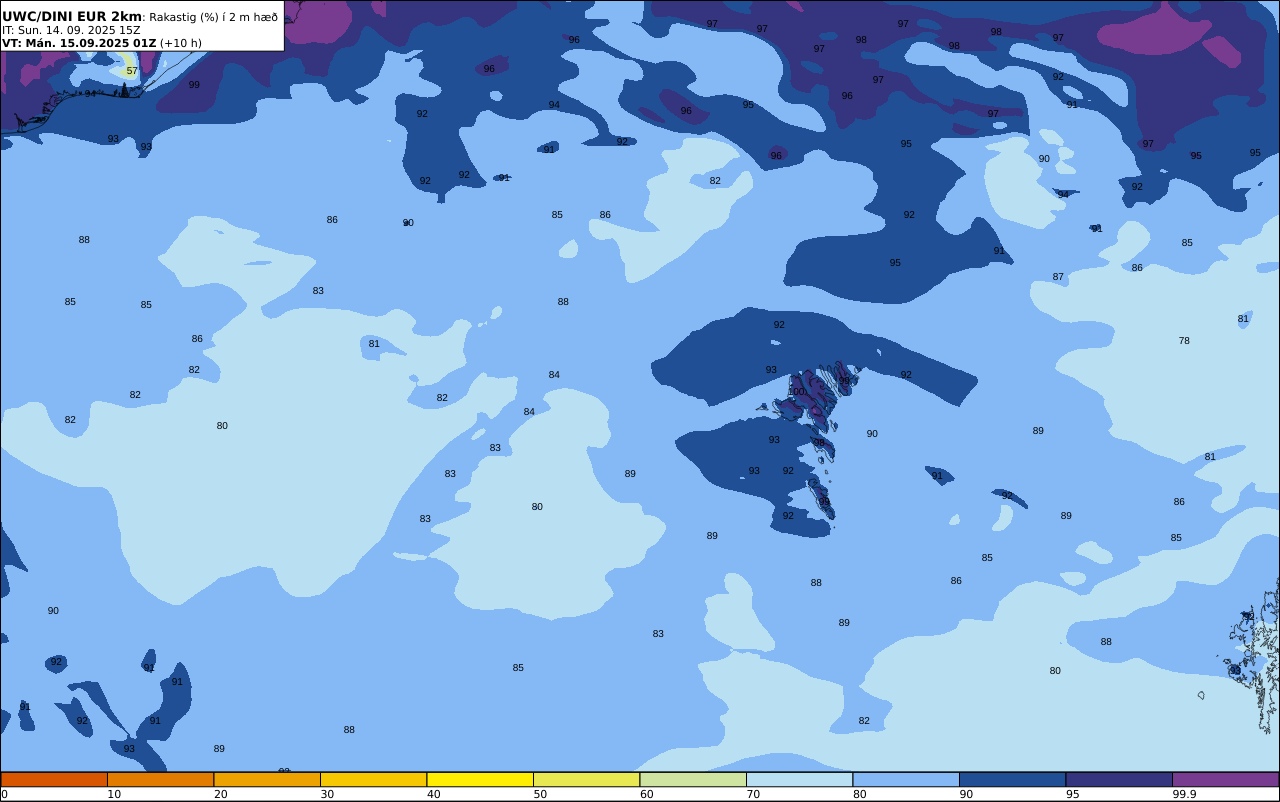Click the 70–80 lightest blue legend swatch
Viewport: 1280px width, 802px height.
[x=799, y=779]
